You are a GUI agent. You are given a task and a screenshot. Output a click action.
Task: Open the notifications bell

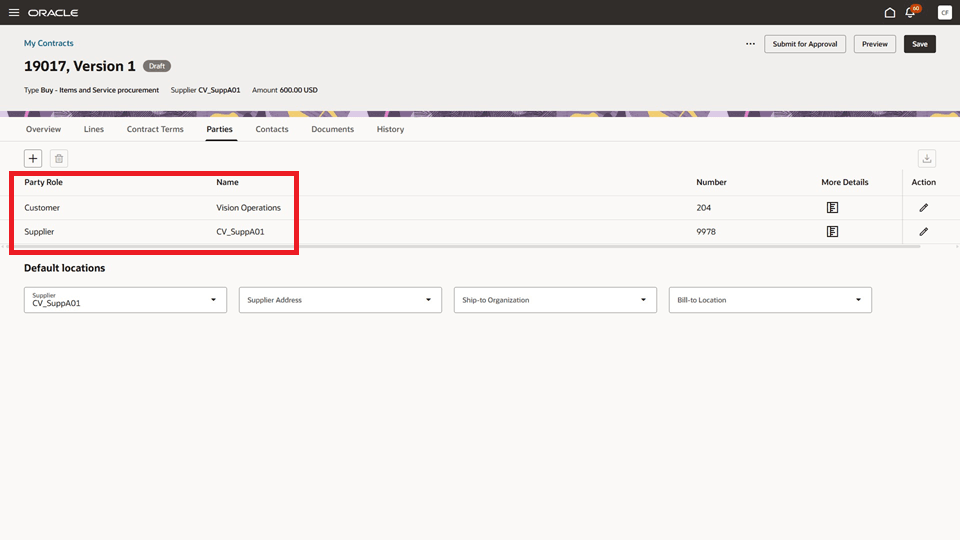(910, 12)
